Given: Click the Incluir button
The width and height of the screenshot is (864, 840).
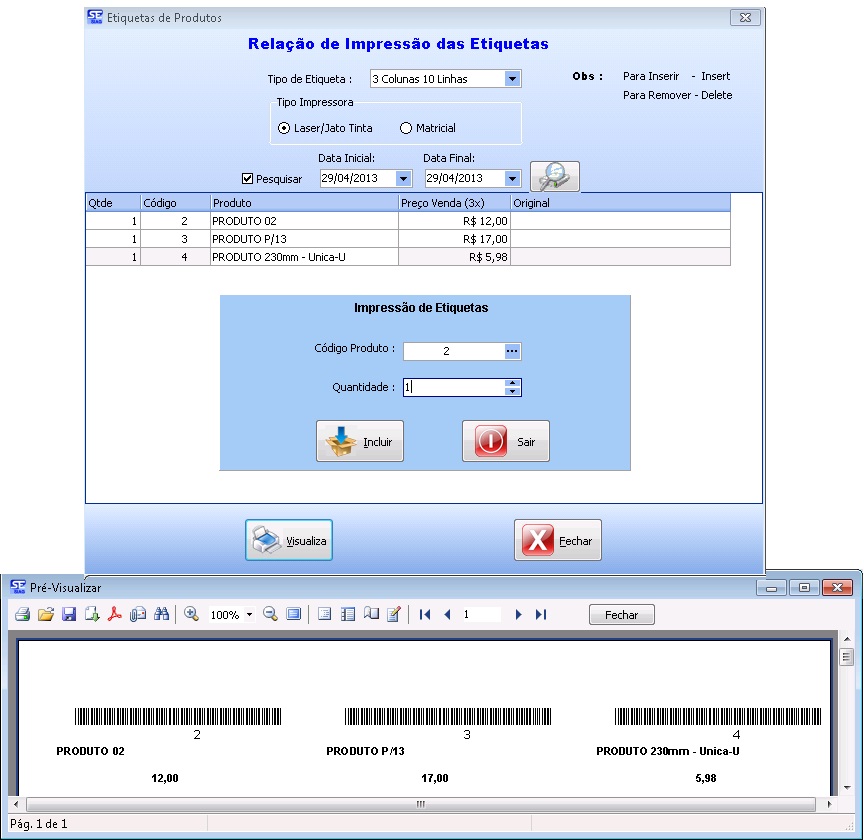Looking at the screenshot, I should click(x=360, y=441).
